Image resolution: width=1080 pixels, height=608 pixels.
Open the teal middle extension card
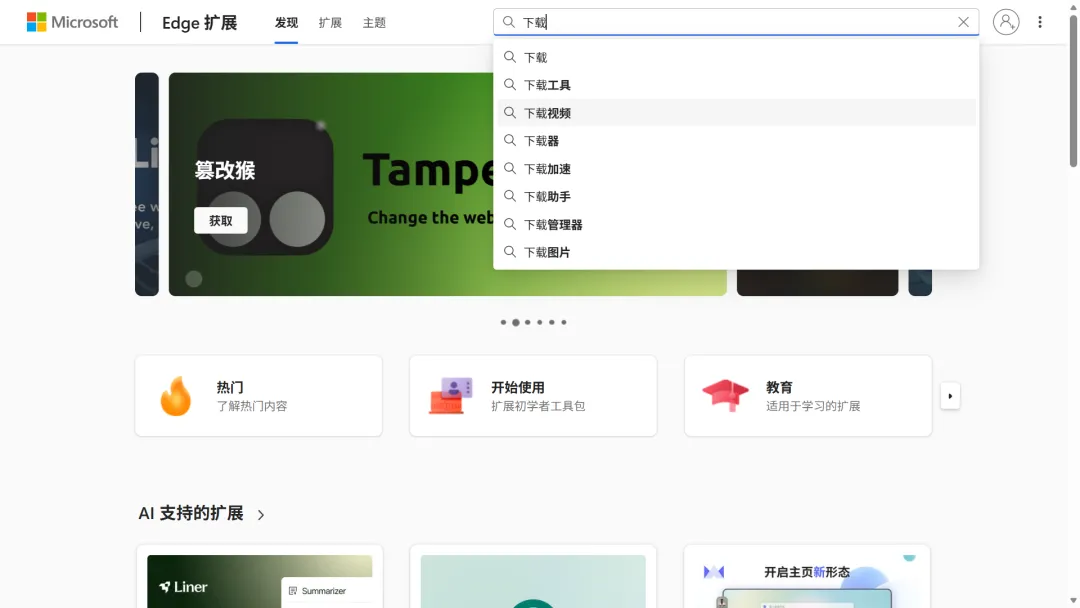(533, 577)
